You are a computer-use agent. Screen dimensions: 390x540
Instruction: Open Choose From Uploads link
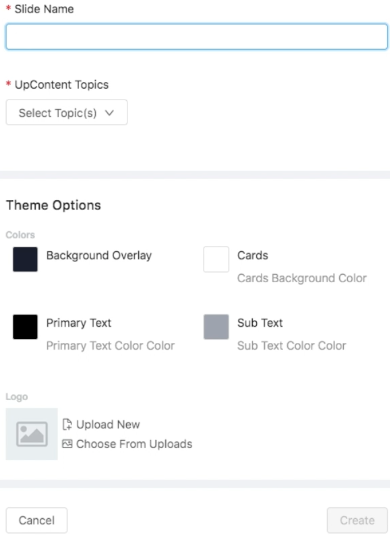point(134,444)
